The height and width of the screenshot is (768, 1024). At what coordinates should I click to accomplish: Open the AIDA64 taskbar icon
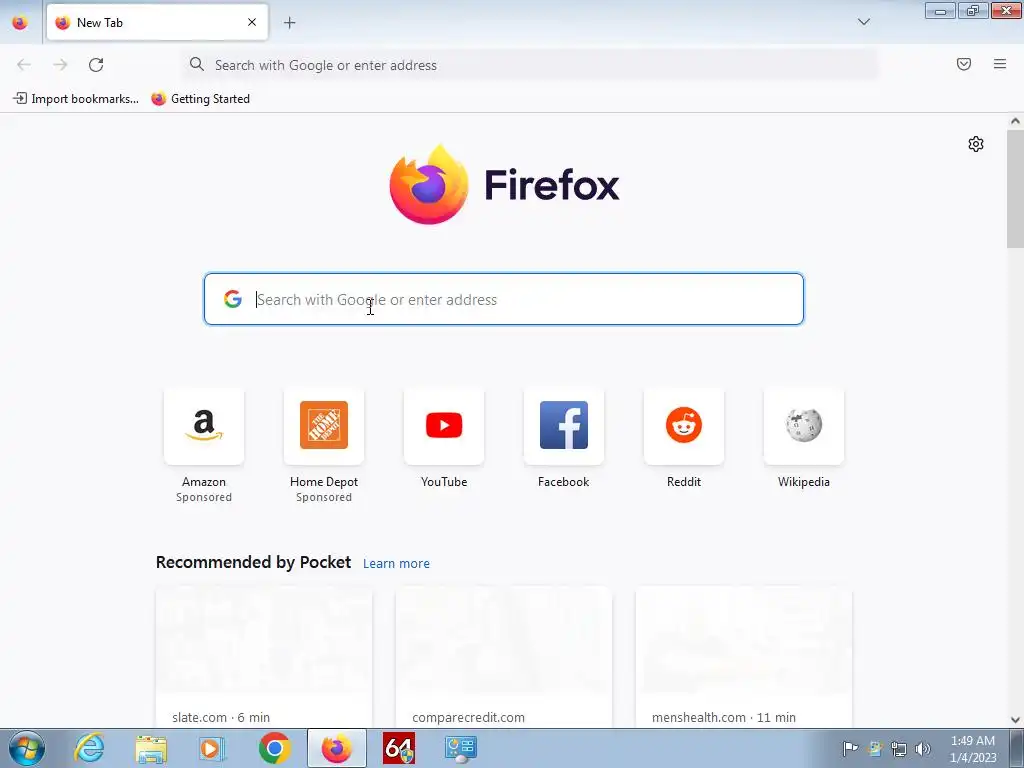click(399, 748)
